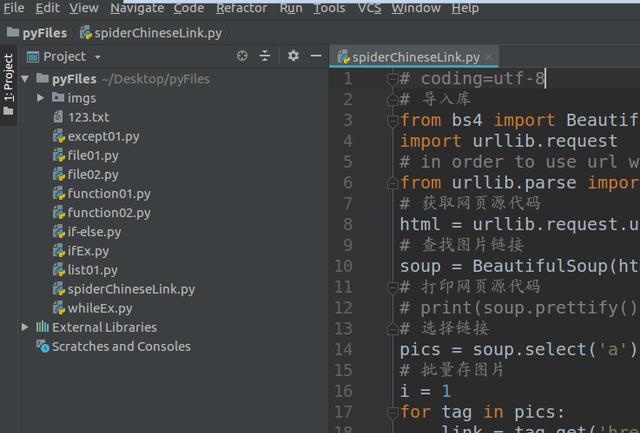Open the Tools menu
The image size is (640, 433).
coord(329,8)
